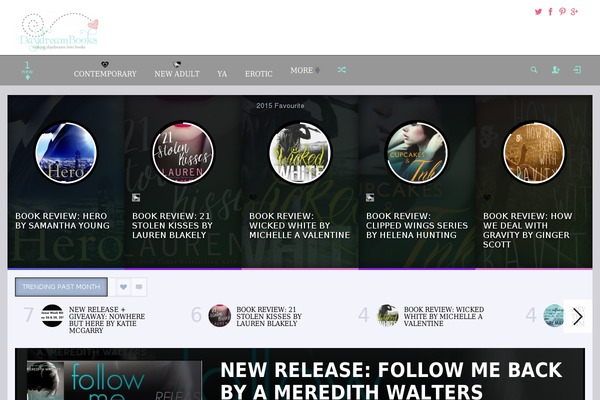Open the Pinterest social icon
The image size is (600, 400).
(x=562, y=11)
